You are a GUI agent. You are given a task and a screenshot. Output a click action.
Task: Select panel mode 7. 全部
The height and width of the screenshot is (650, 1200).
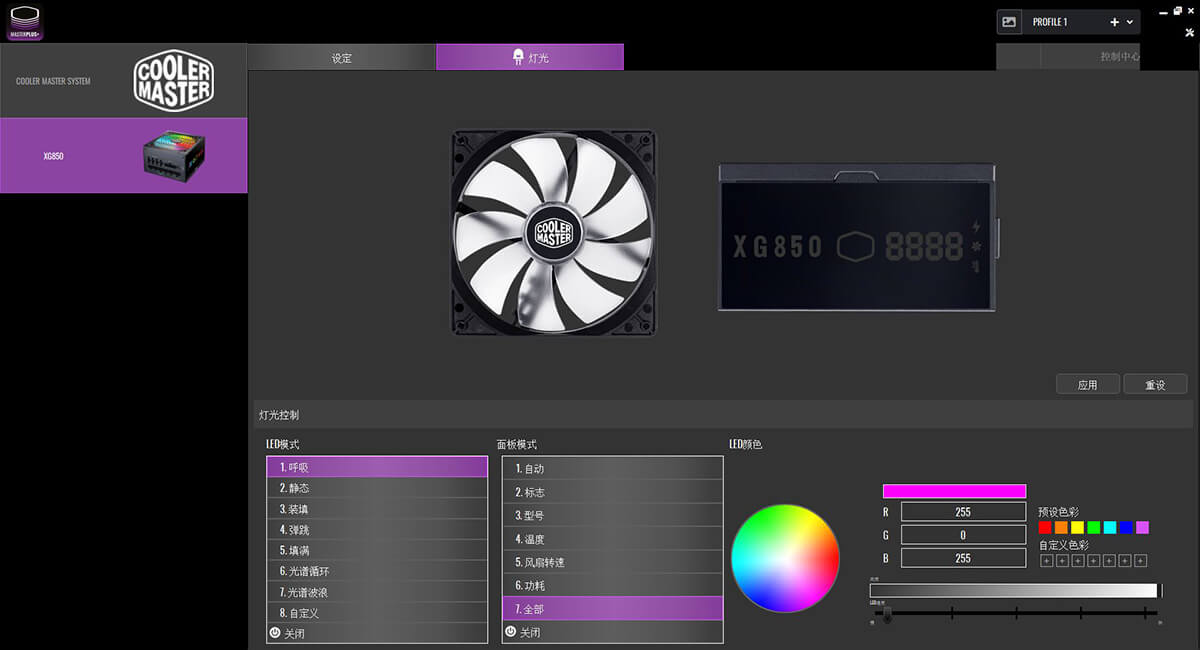(612, 608)
